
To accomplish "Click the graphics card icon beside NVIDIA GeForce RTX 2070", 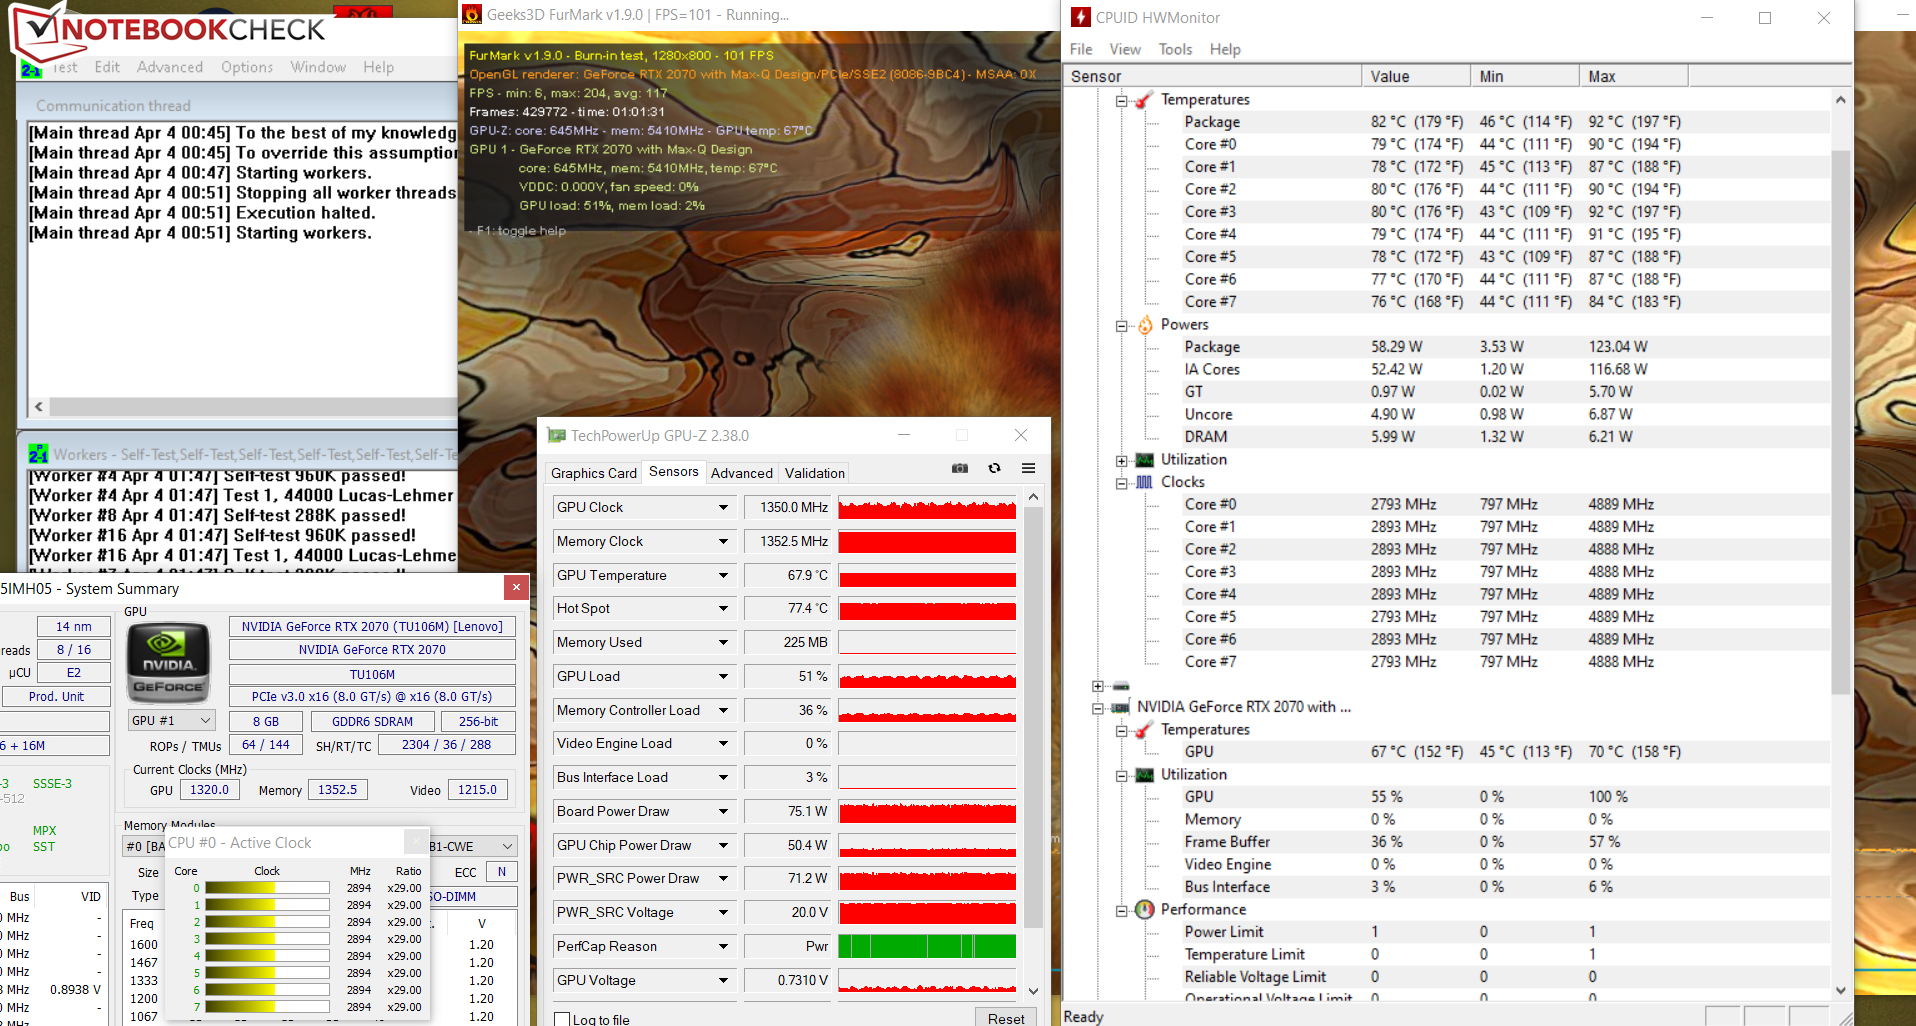I will (x=1121, y=707).
